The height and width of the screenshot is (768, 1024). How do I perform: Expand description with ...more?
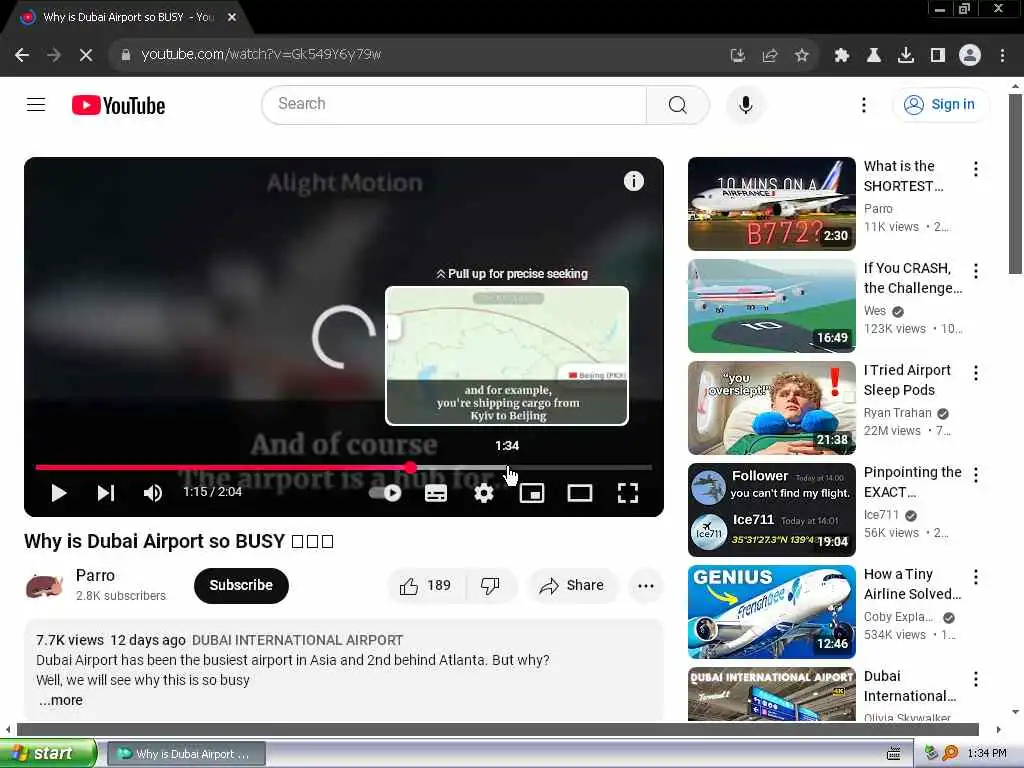click(x=61, y=700)
